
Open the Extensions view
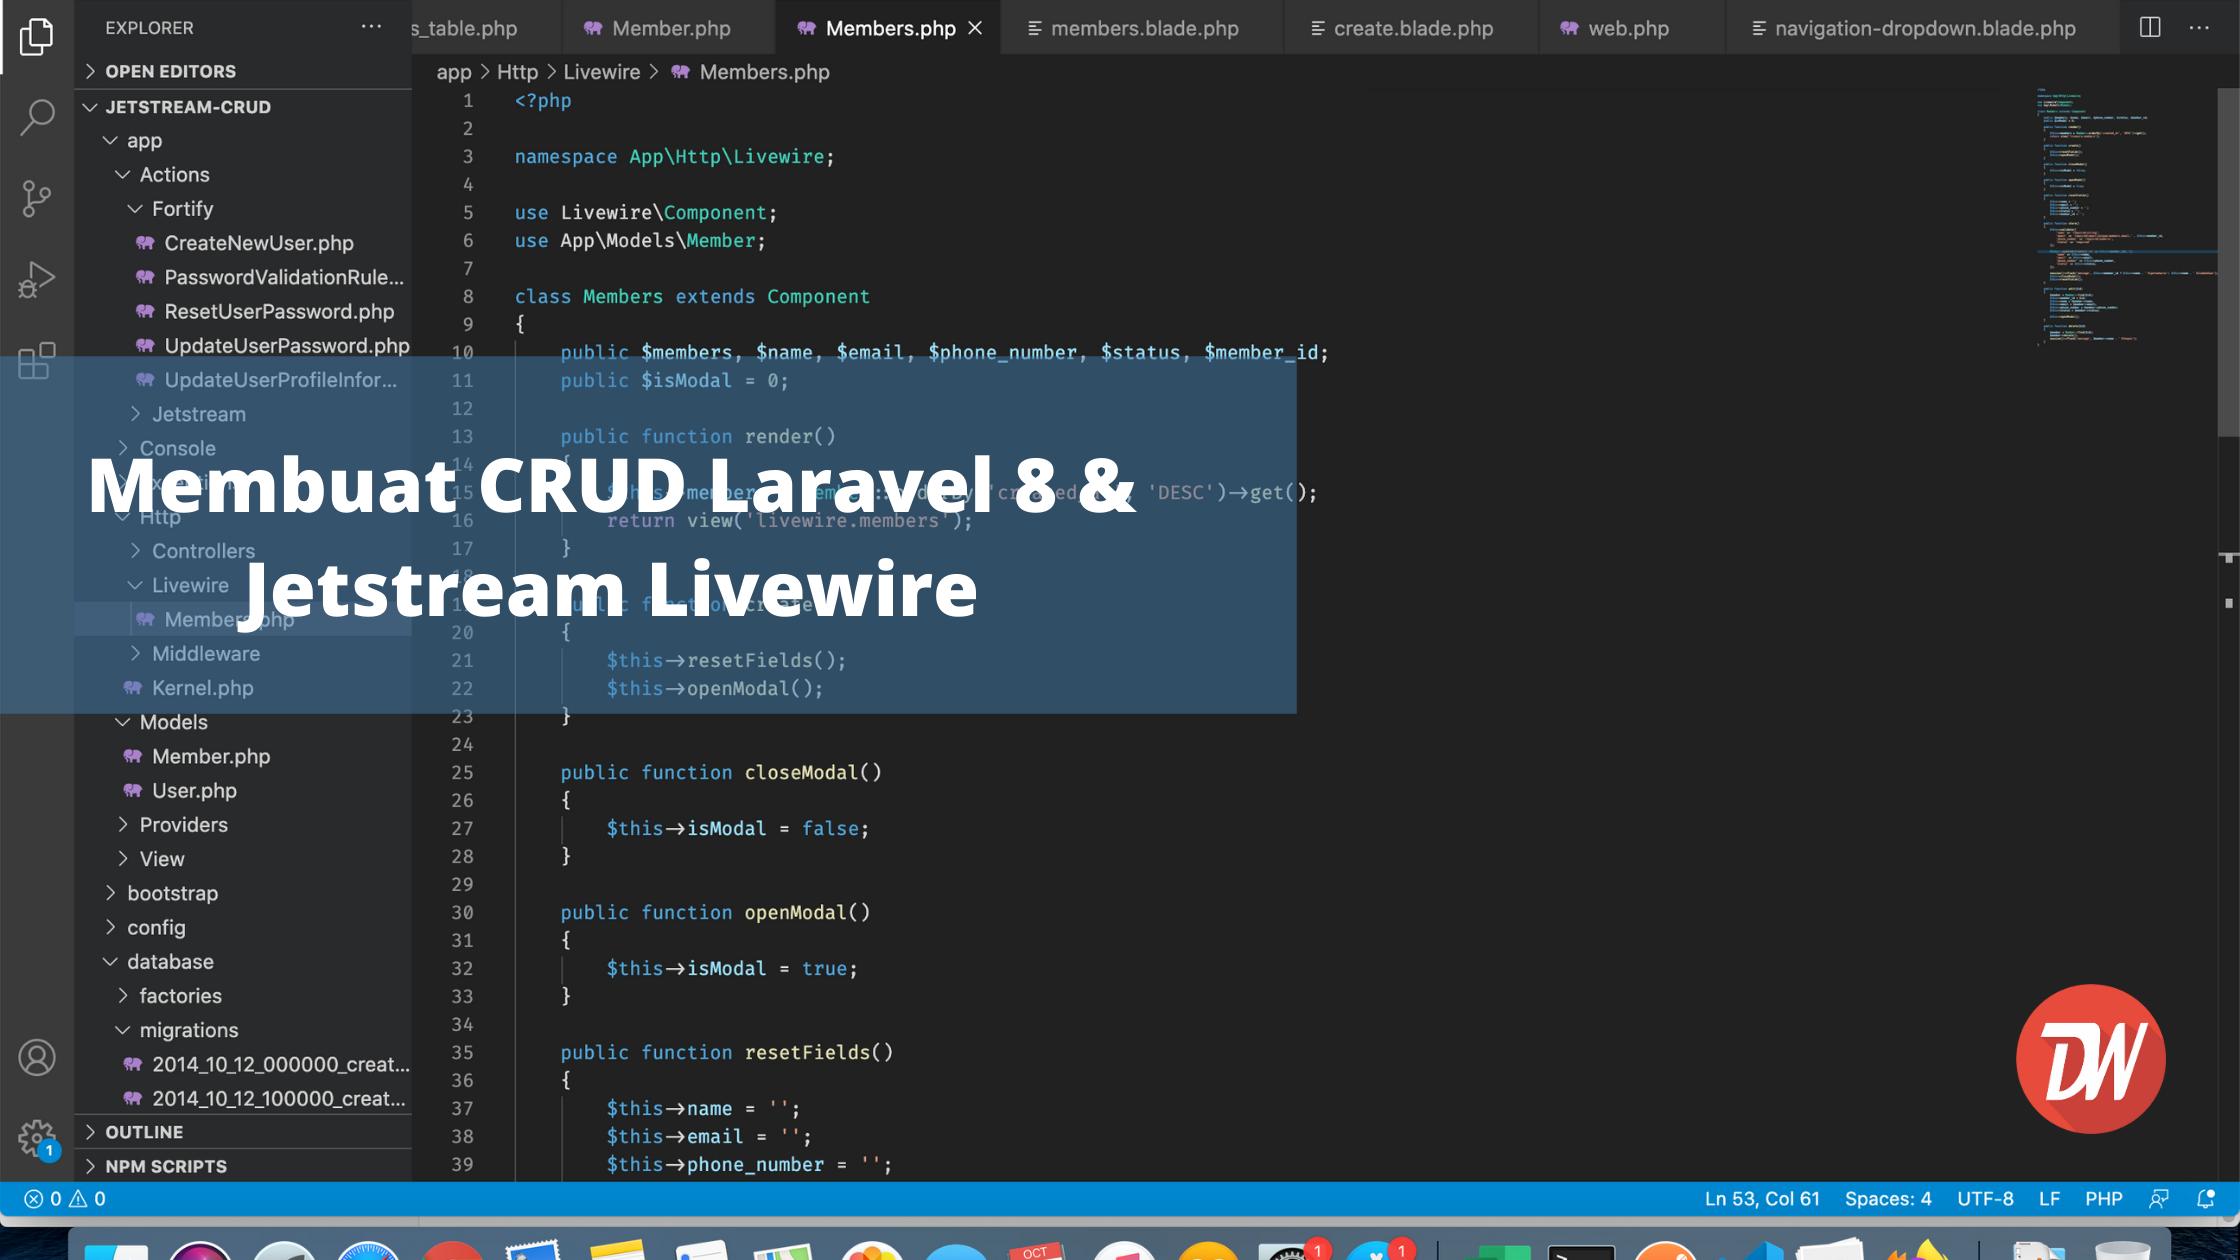coord(37,361)
